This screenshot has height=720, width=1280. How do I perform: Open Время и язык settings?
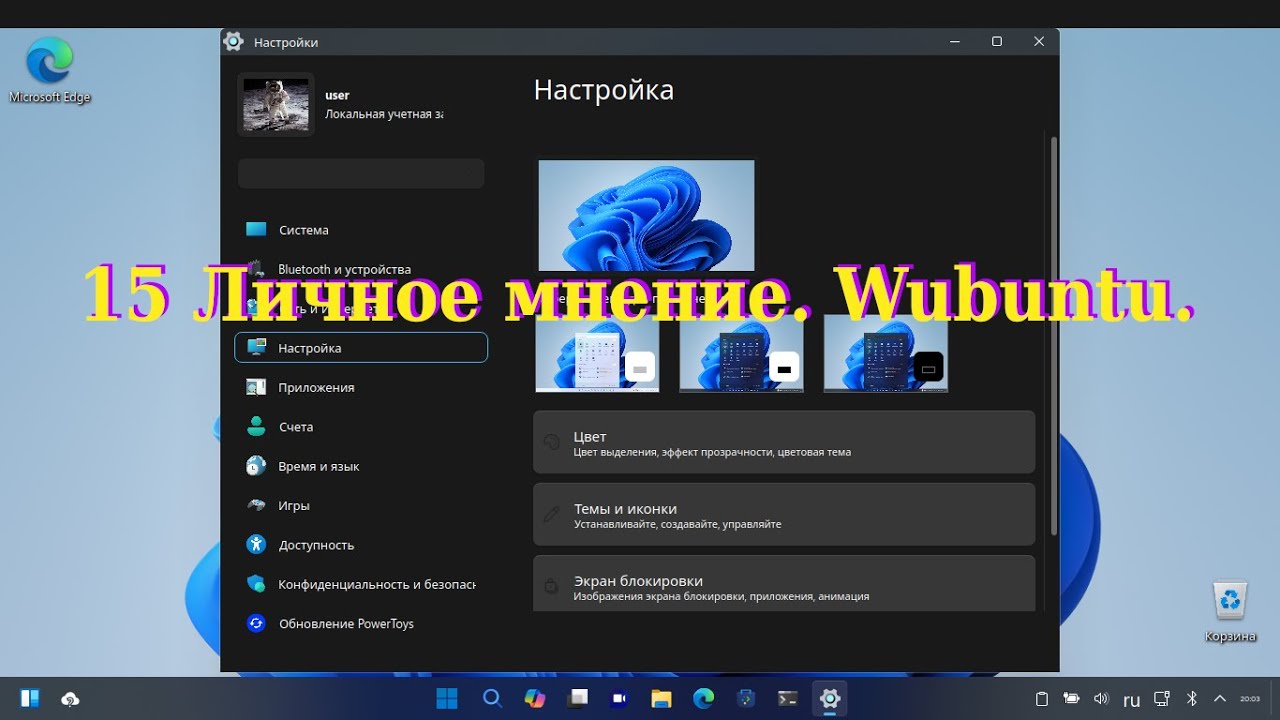[361, 466]
